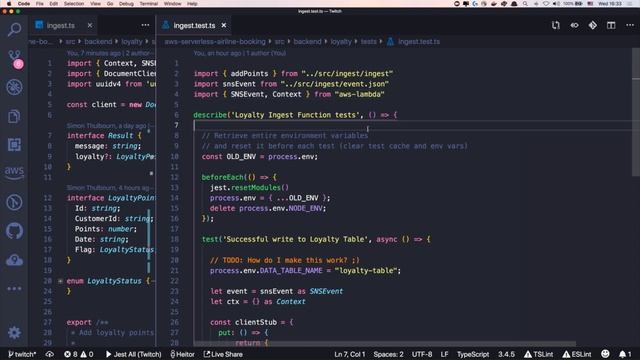
Task: Click the cloud sync icon in status bar
Action: point(49,354)
